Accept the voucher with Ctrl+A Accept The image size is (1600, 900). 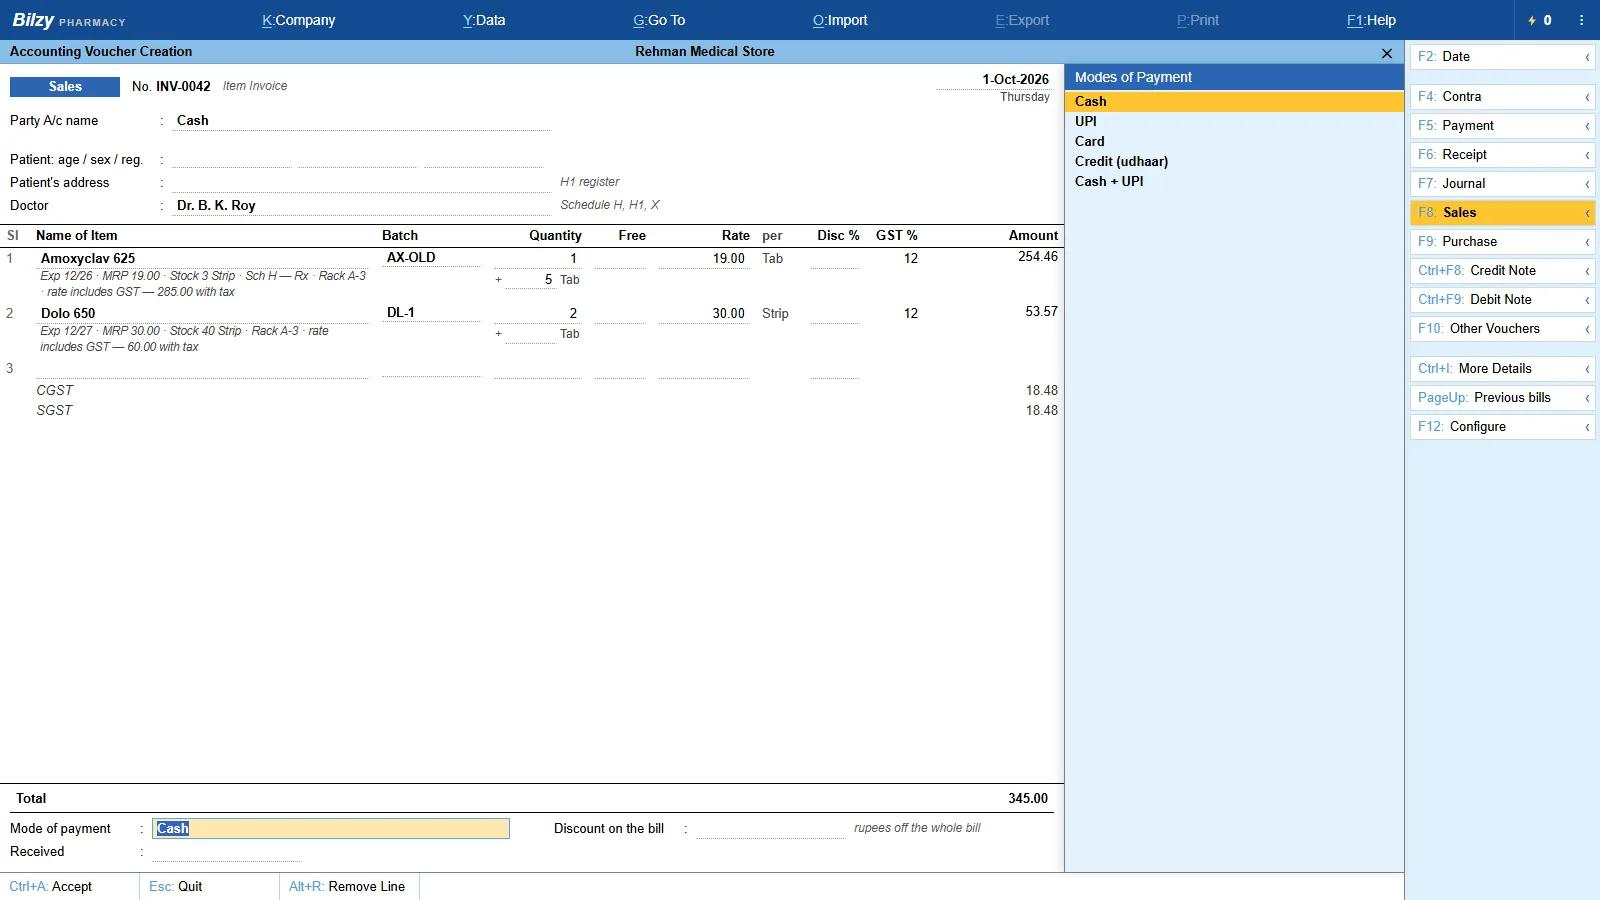[70, 886]
